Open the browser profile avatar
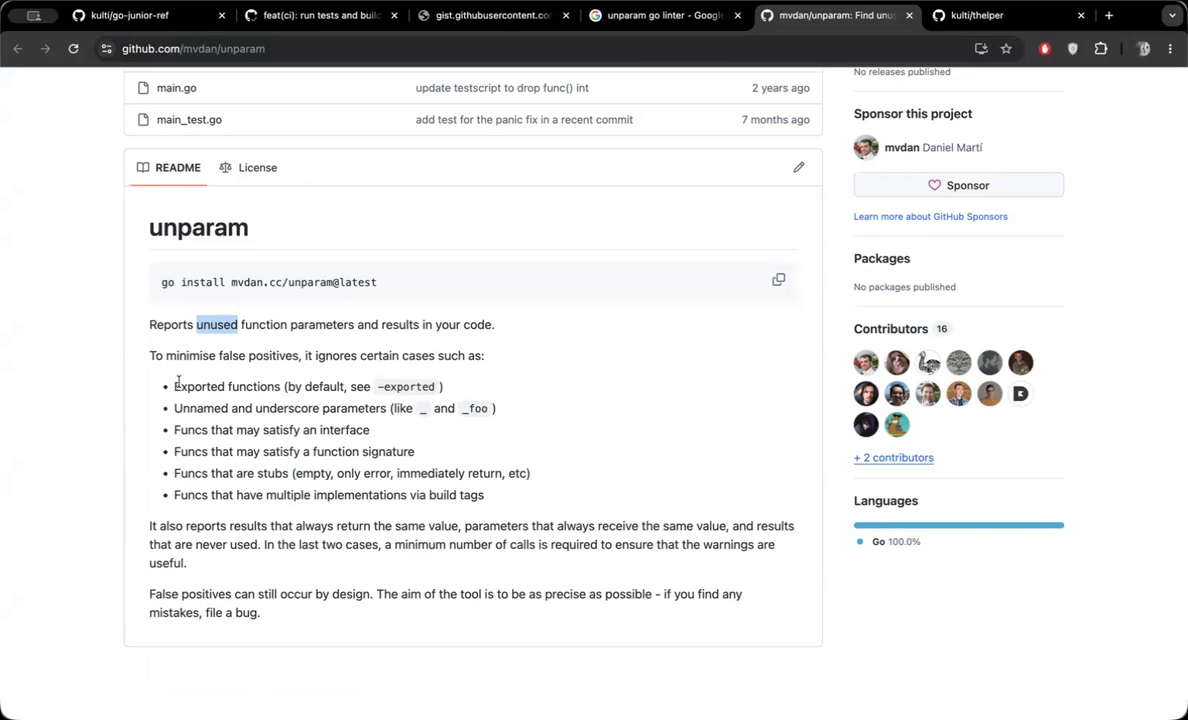 pyautogui.click(x=1143, y=49)
